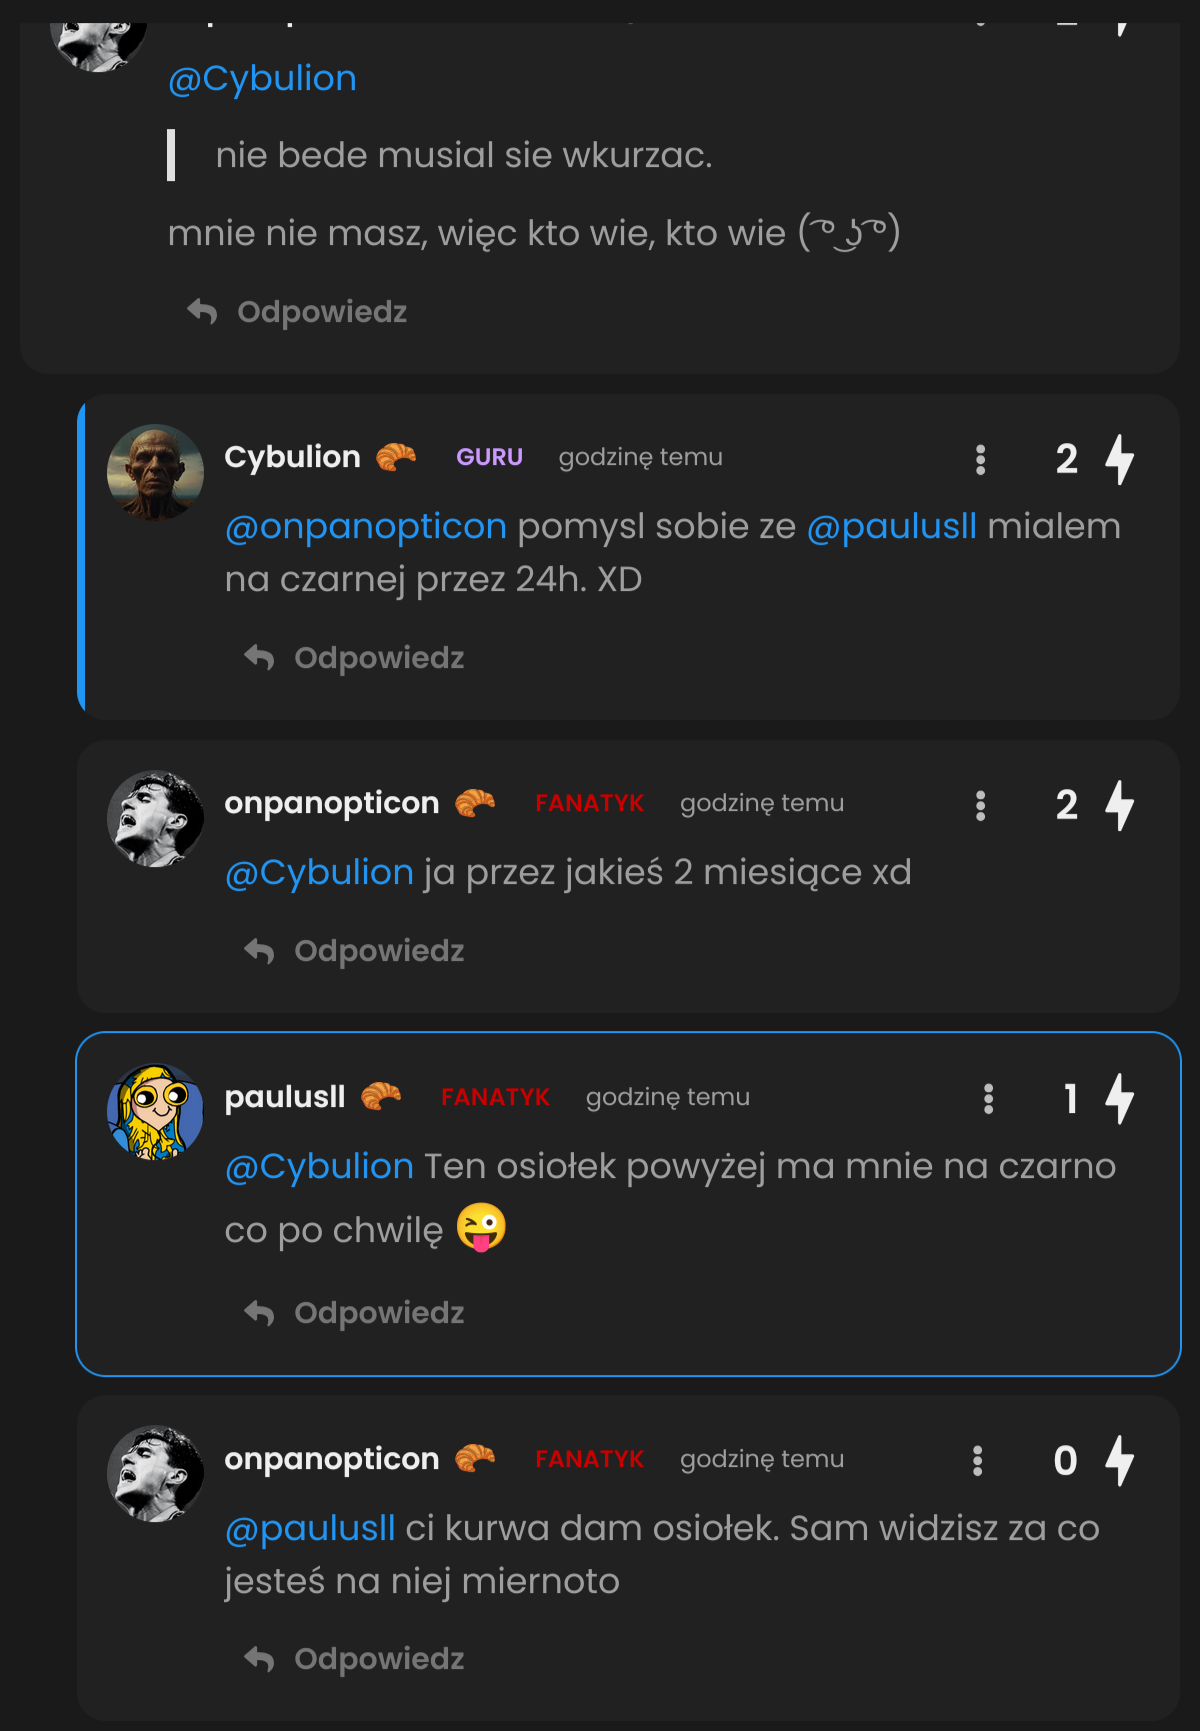
Task: Open Cybulion's profile avatar
Action: [155, 472]
